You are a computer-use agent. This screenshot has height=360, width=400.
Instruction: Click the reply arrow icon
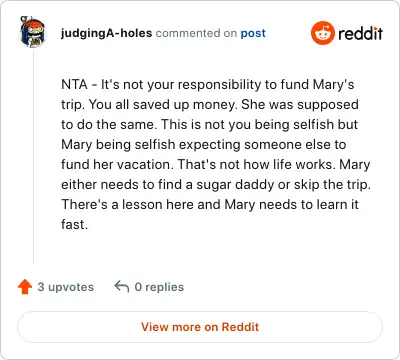click(x=122, y=287)
